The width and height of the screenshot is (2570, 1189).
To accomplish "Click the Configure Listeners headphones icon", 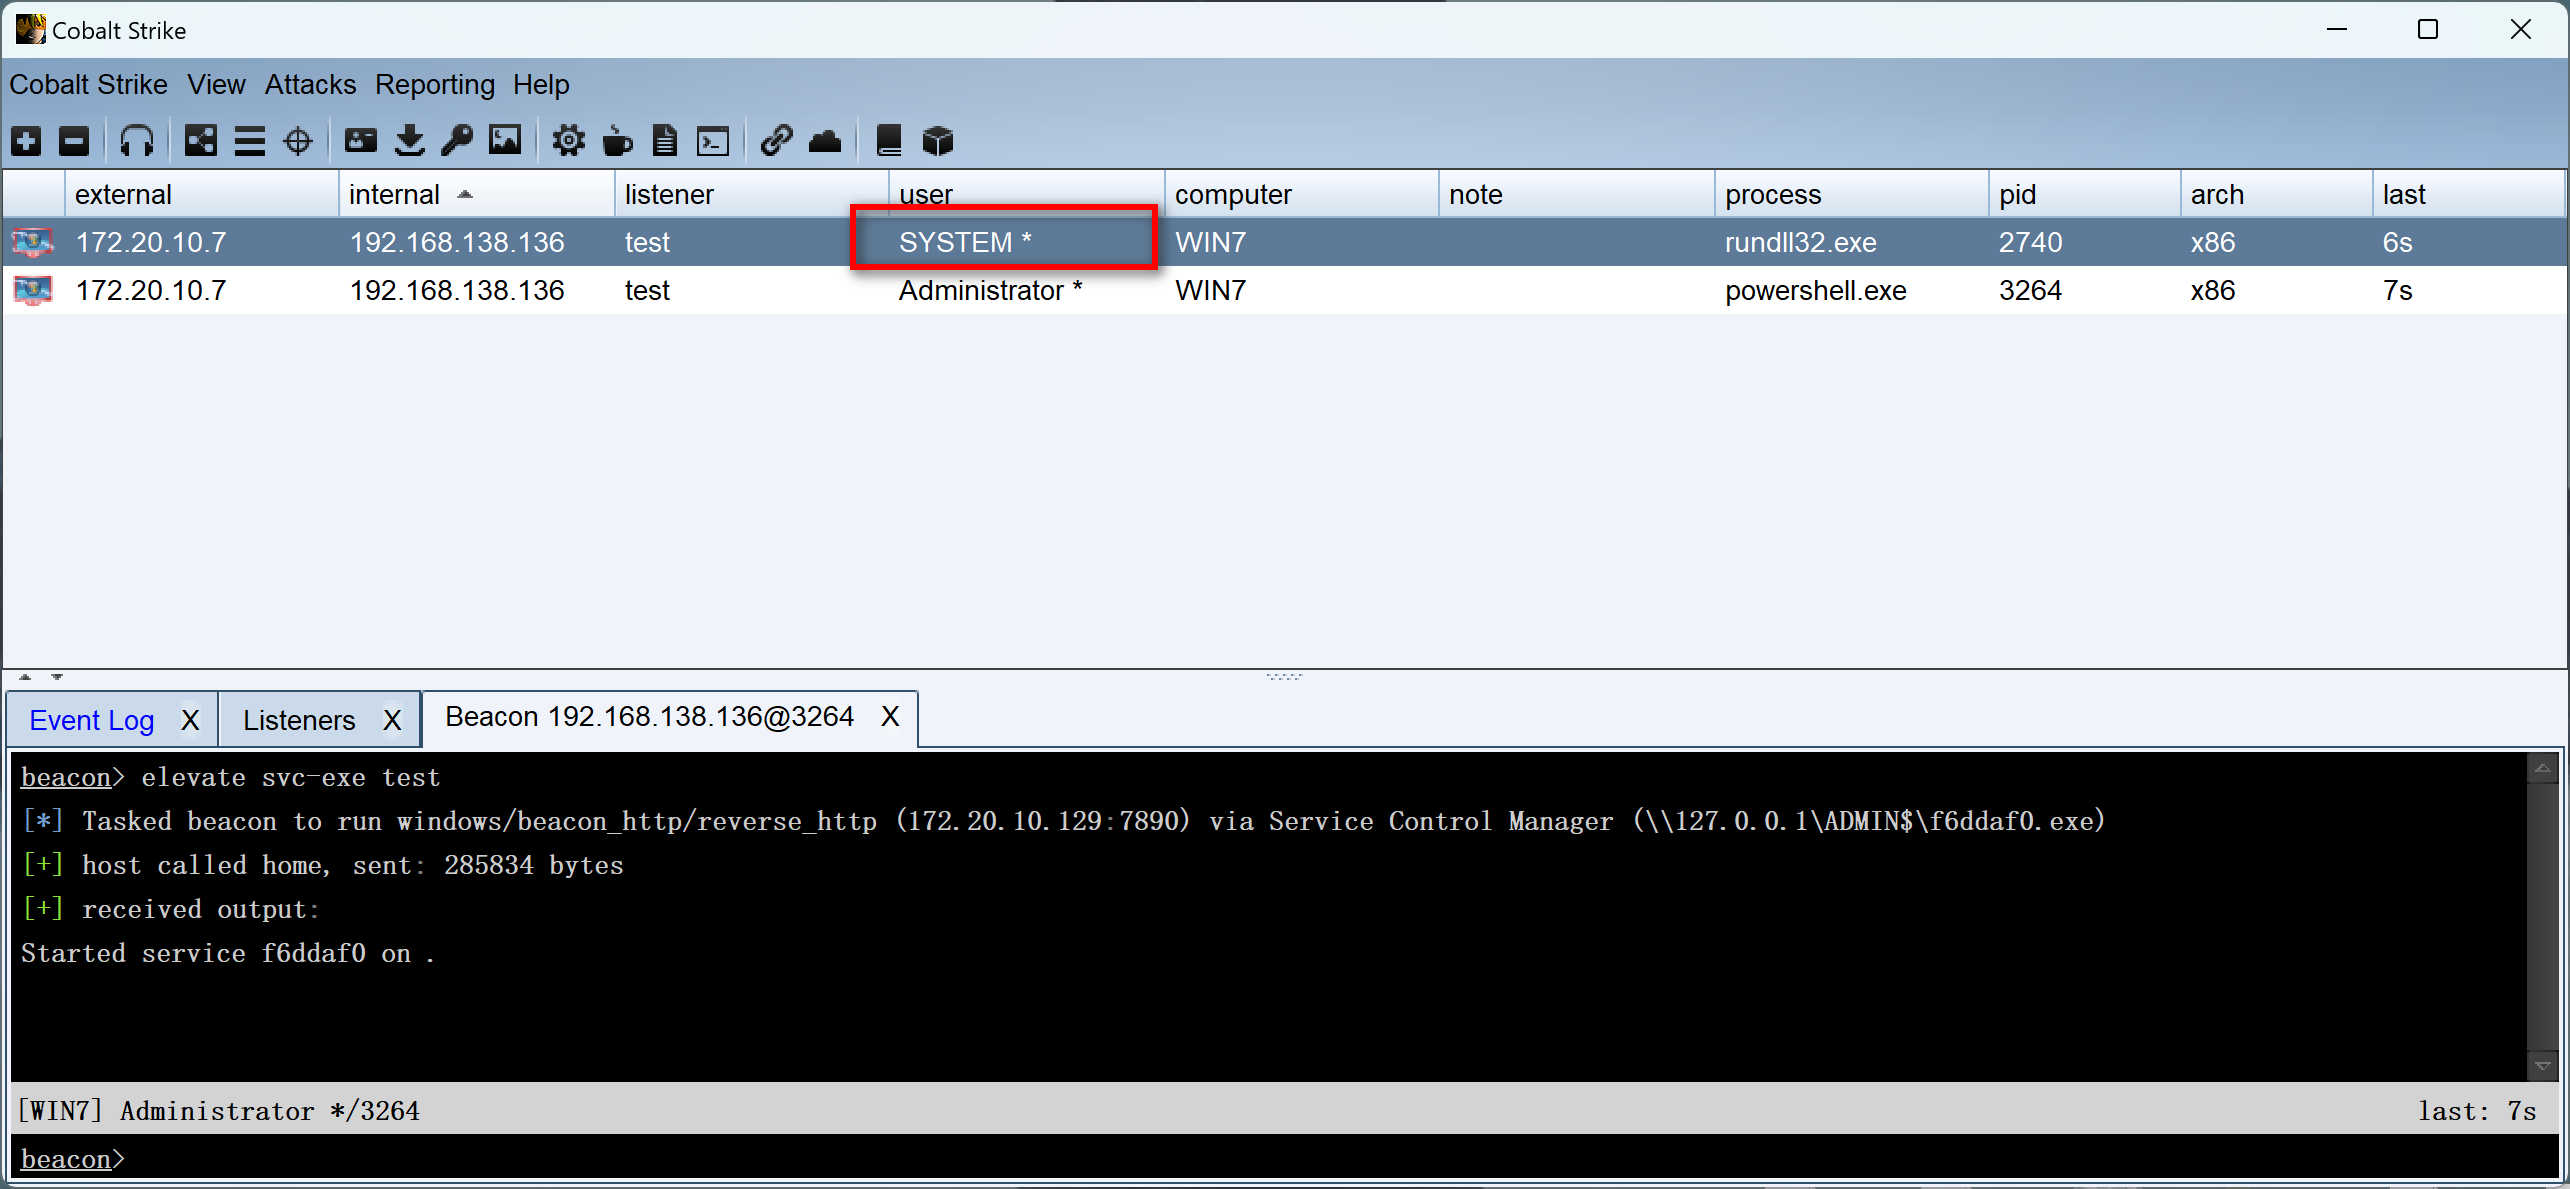I will 136,141.
